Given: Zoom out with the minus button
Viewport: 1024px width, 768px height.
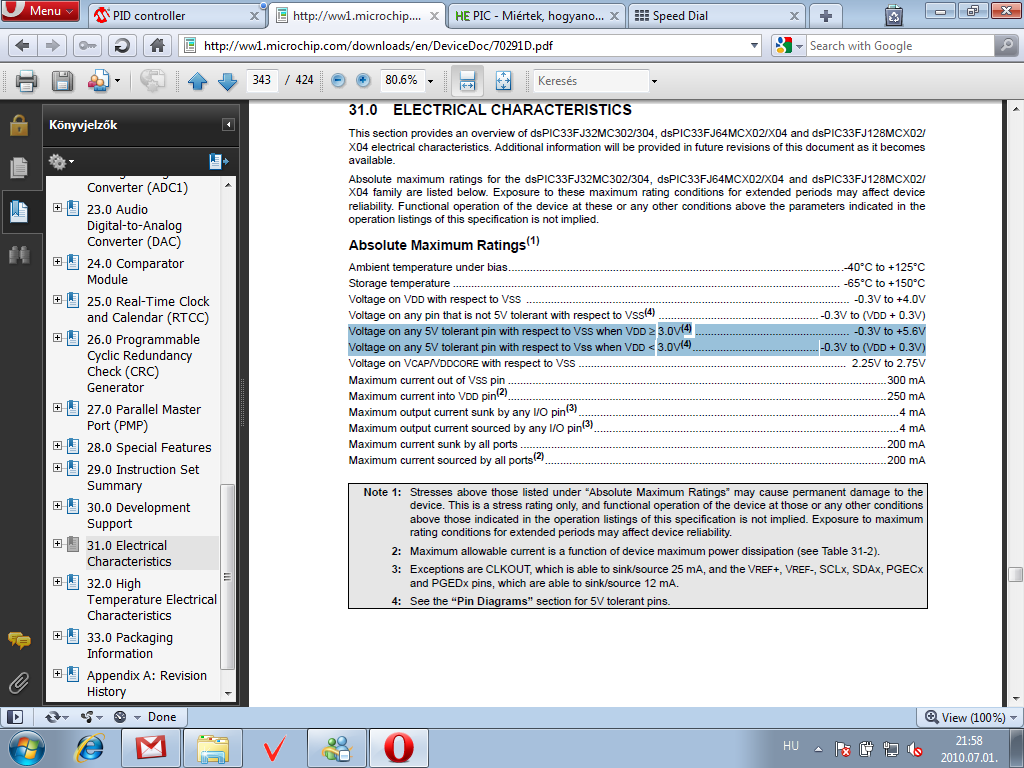Looking at the screenshot, I should click(x=338, y=80).
